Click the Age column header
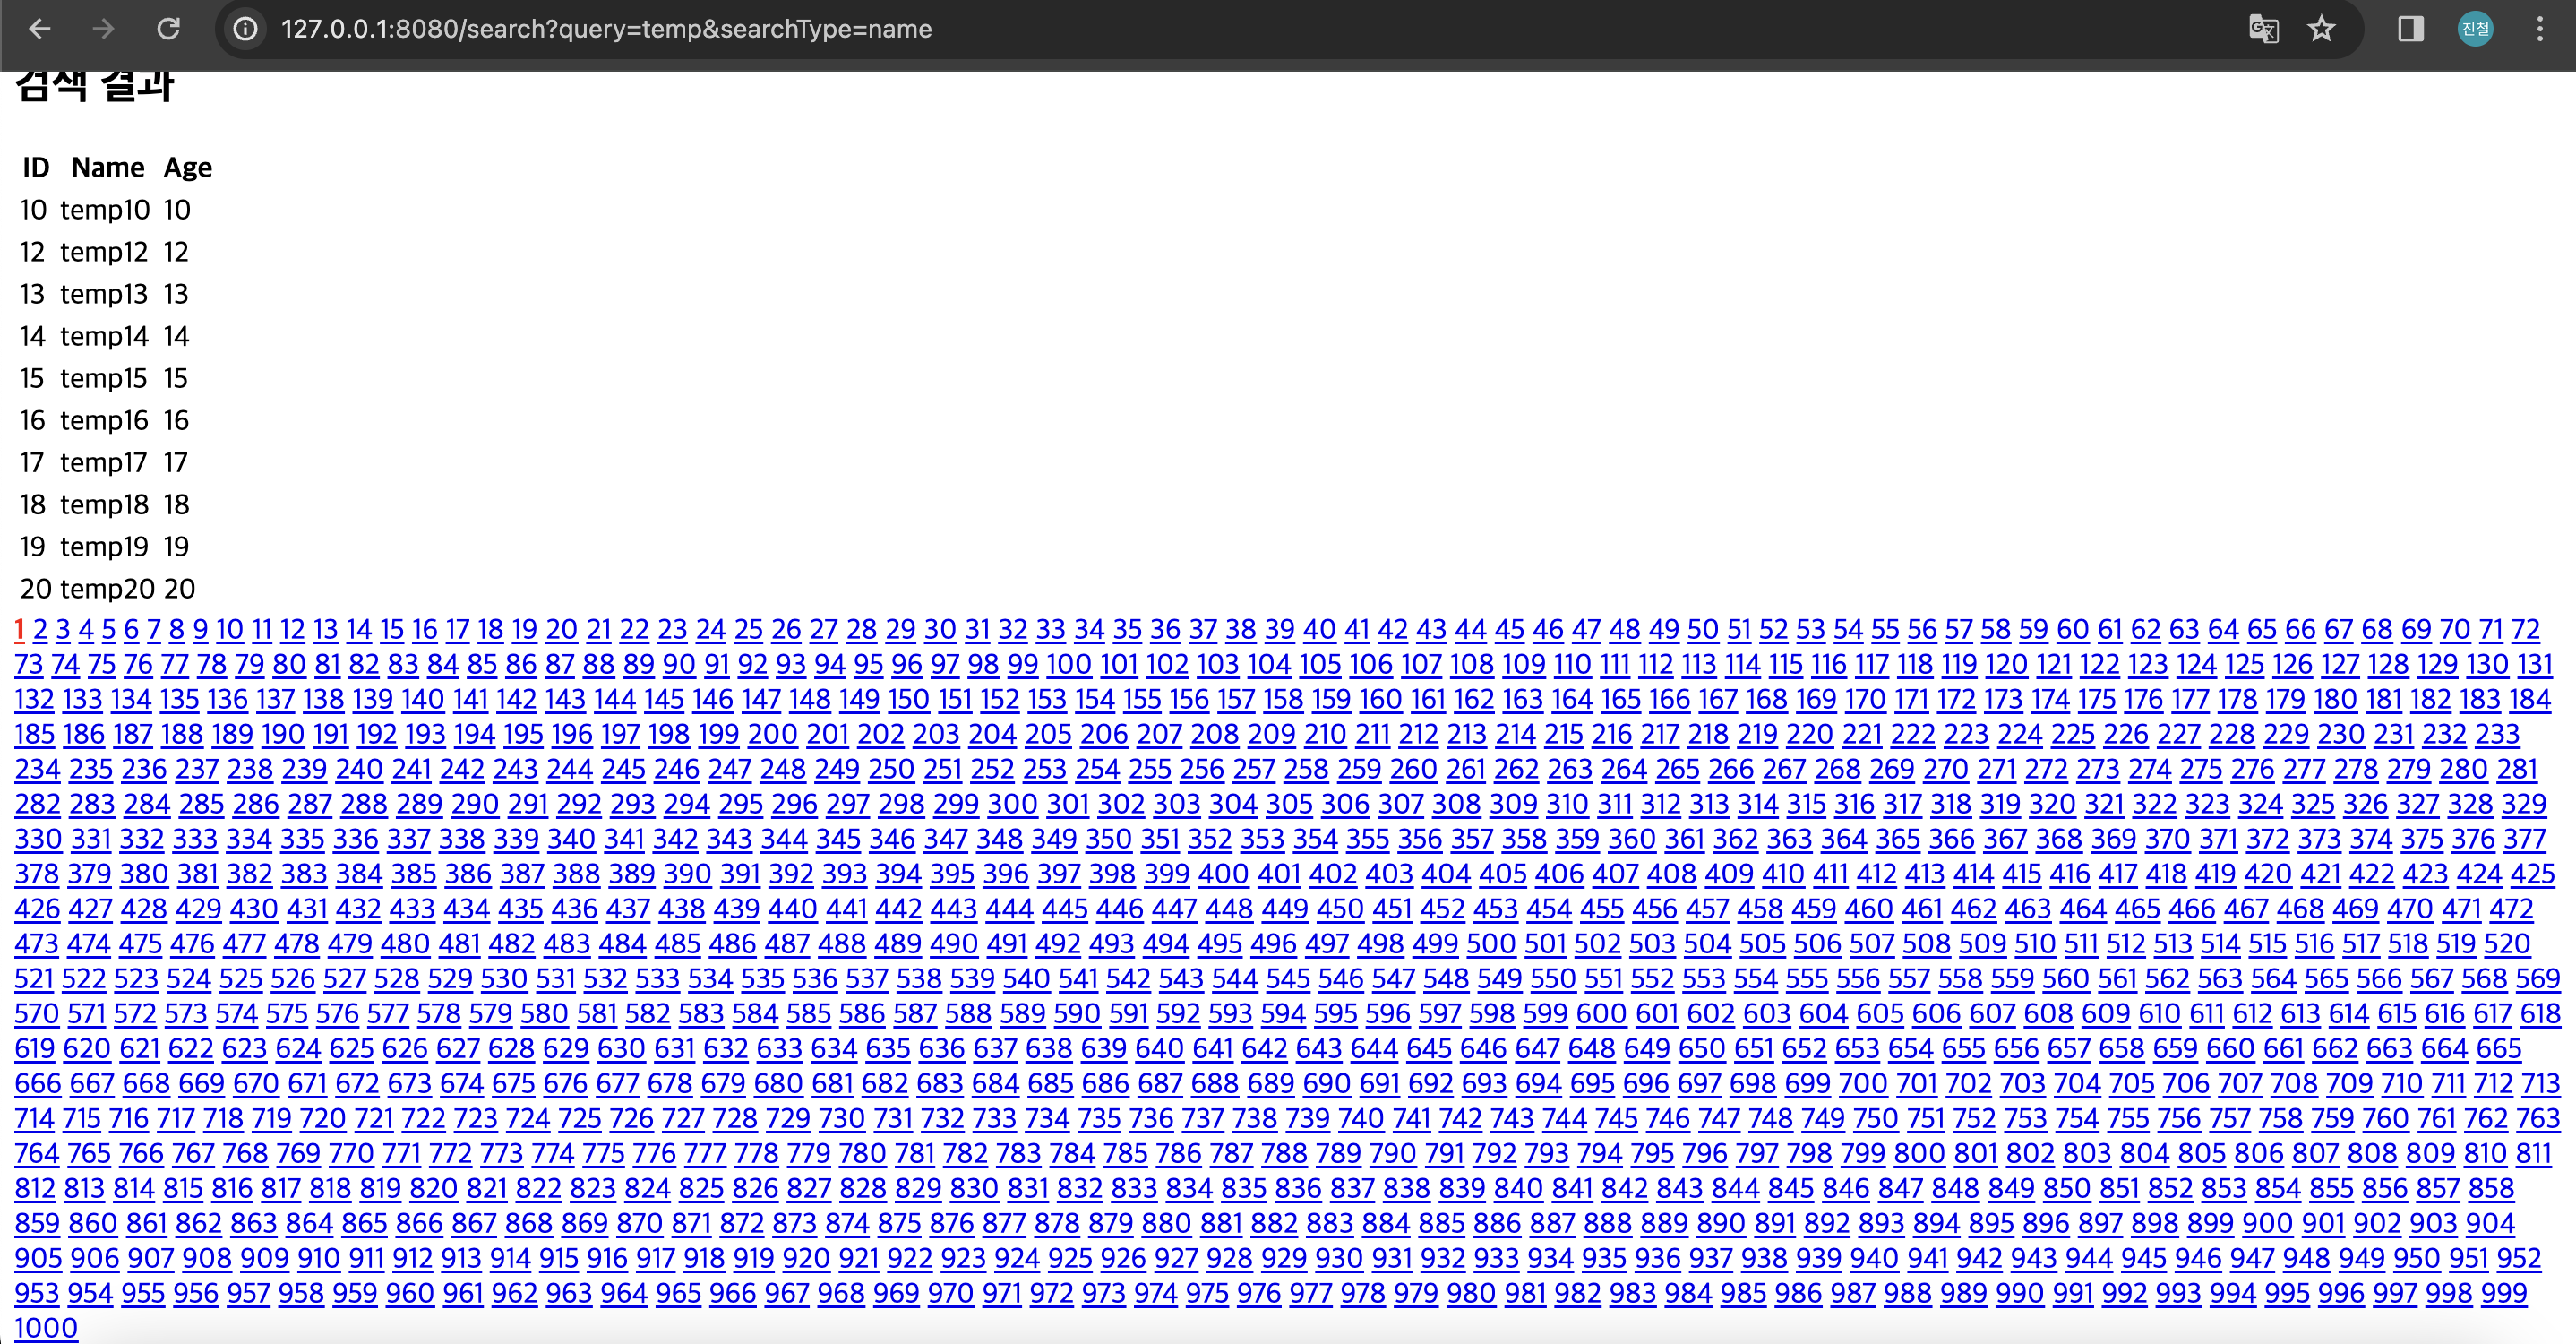Screen dimensions: 2576x1344 coord(188,168)
